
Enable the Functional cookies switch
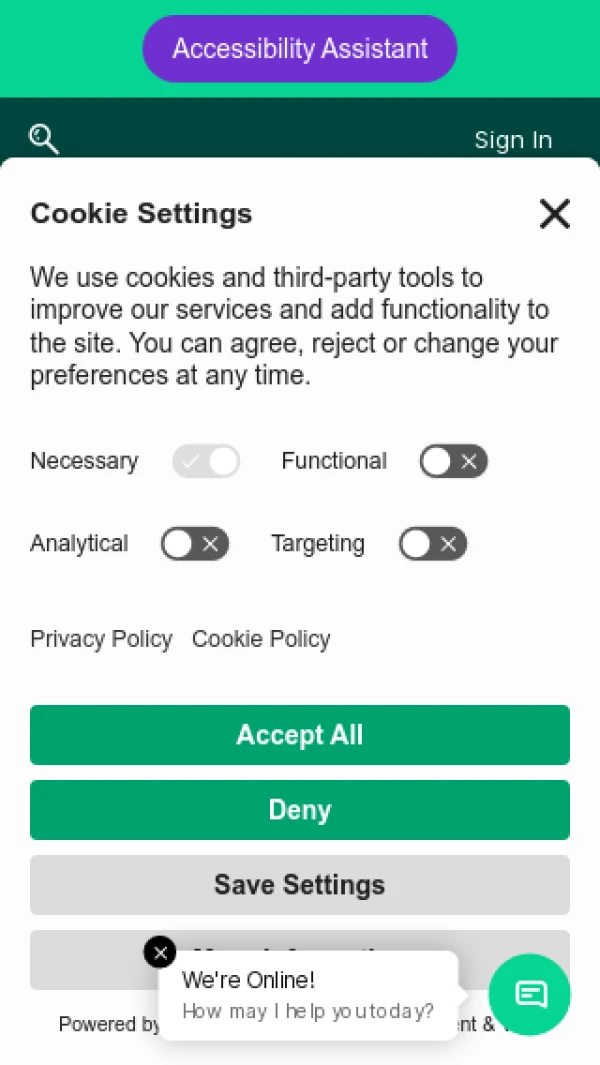click(x=453, y=461)
